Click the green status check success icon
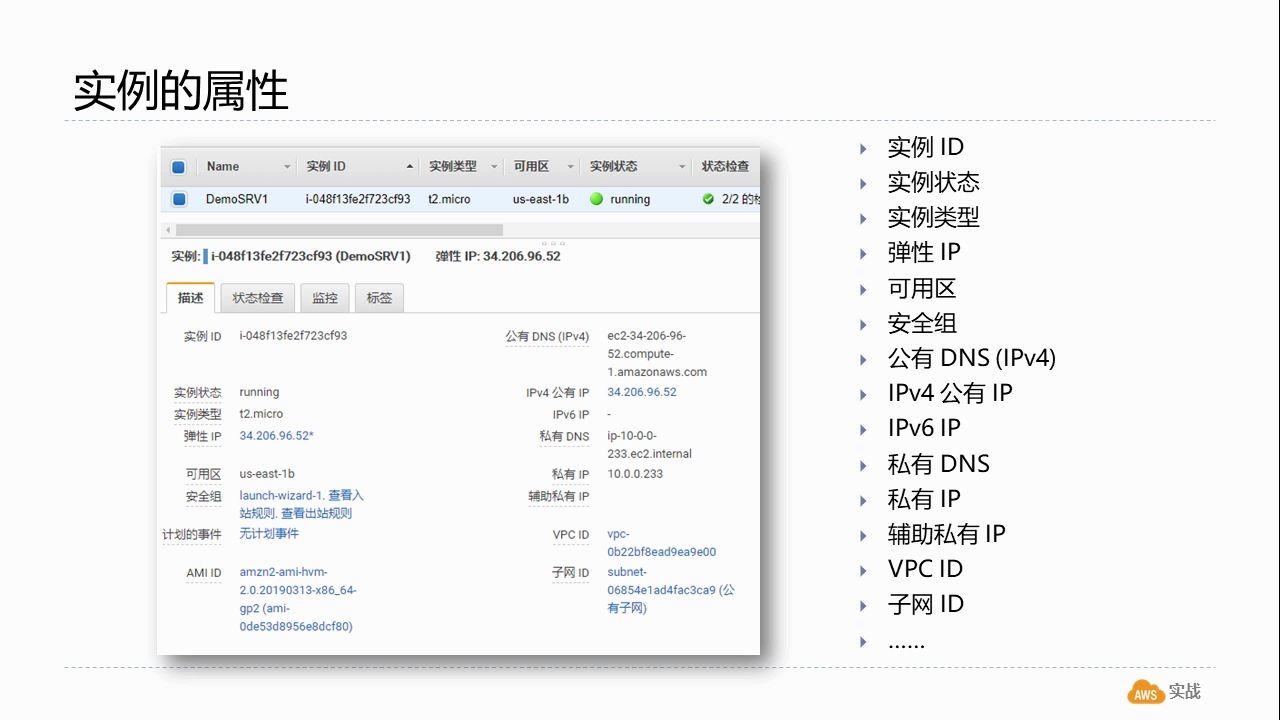Screen dimensions: 1280x720 709,199
